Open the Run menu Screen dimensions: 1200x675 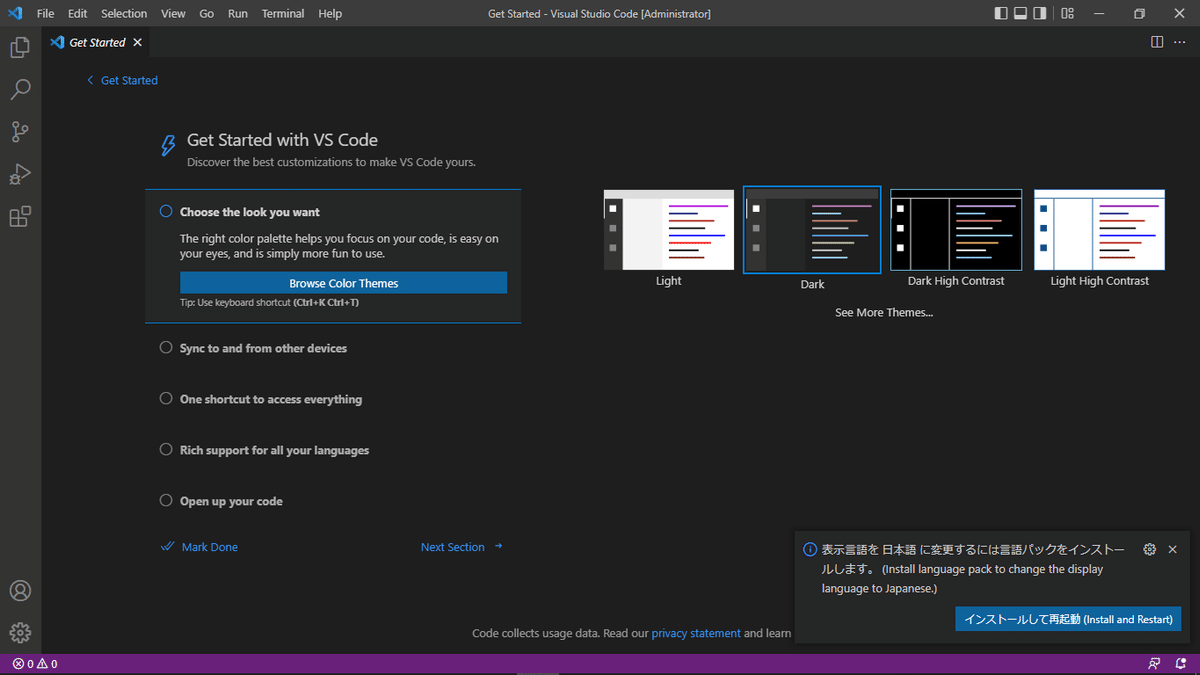tap(237, 13)
